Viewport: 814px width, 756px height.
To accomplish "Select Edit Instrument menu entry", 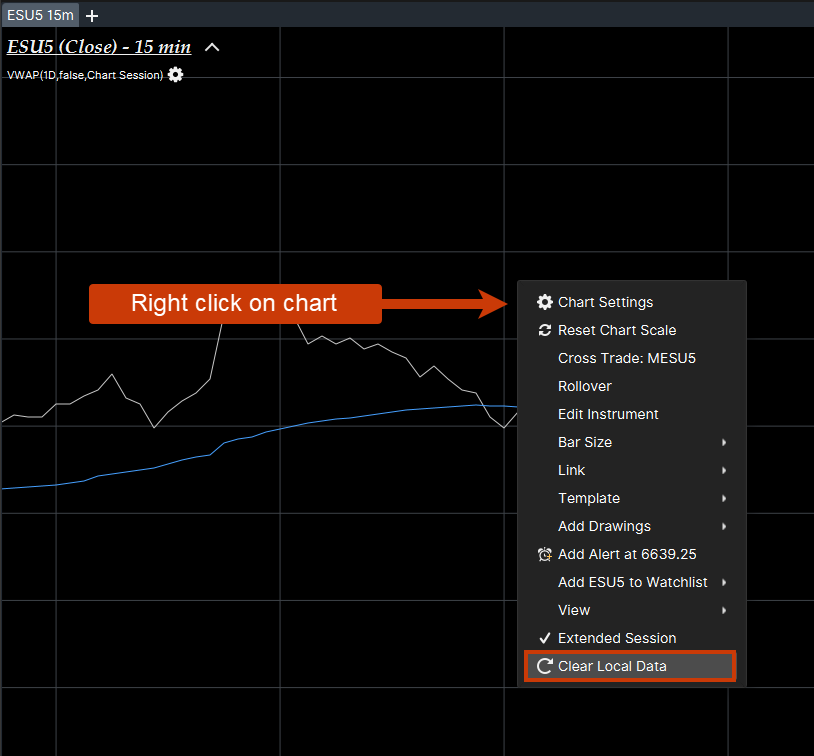I will click(x=608, y=414).
